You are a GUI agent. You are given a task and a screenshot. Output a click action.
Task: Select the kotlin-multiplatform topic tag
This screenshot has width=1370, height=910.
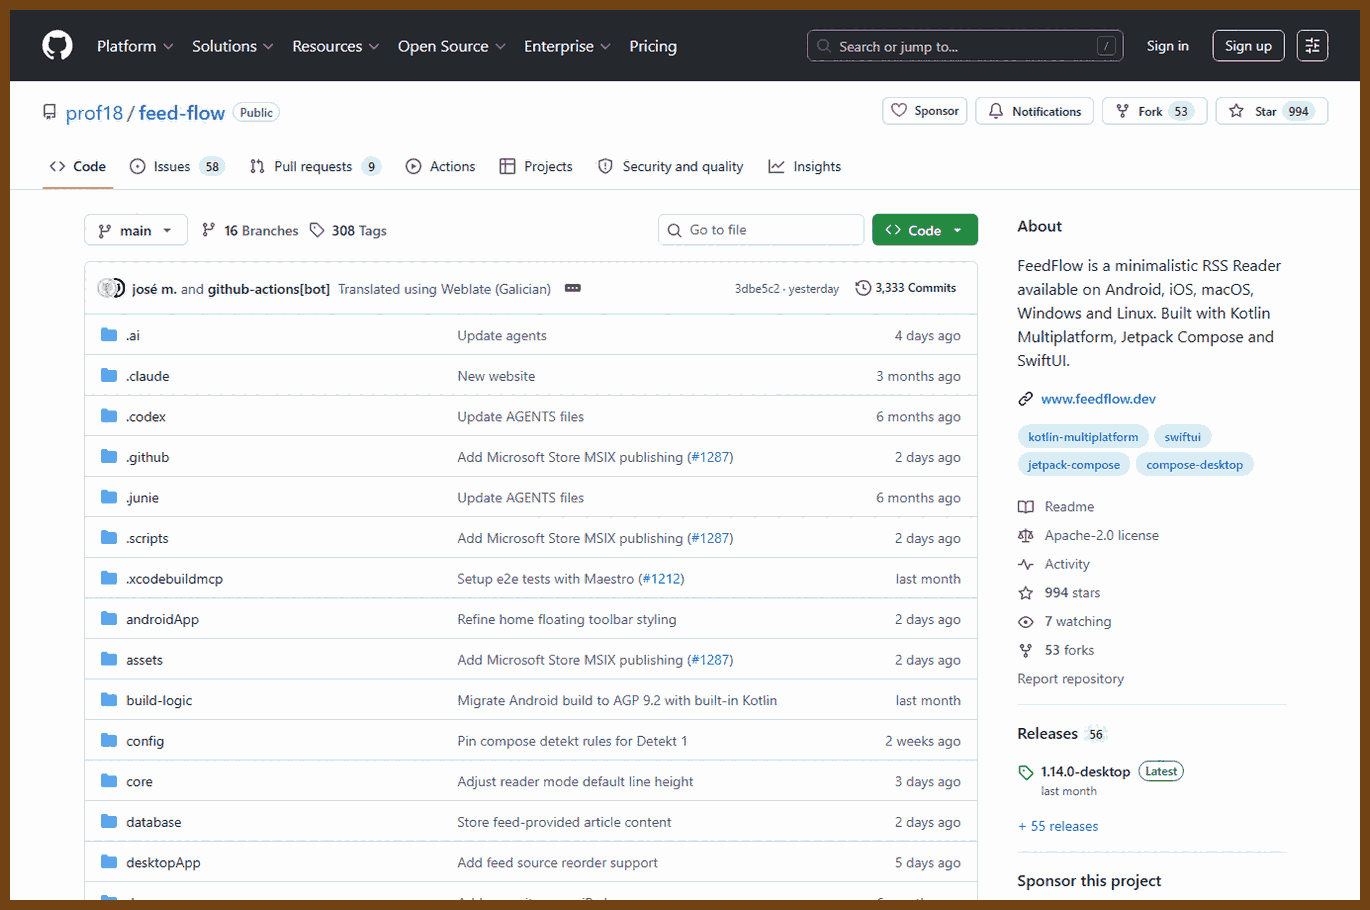[1083, 437]
